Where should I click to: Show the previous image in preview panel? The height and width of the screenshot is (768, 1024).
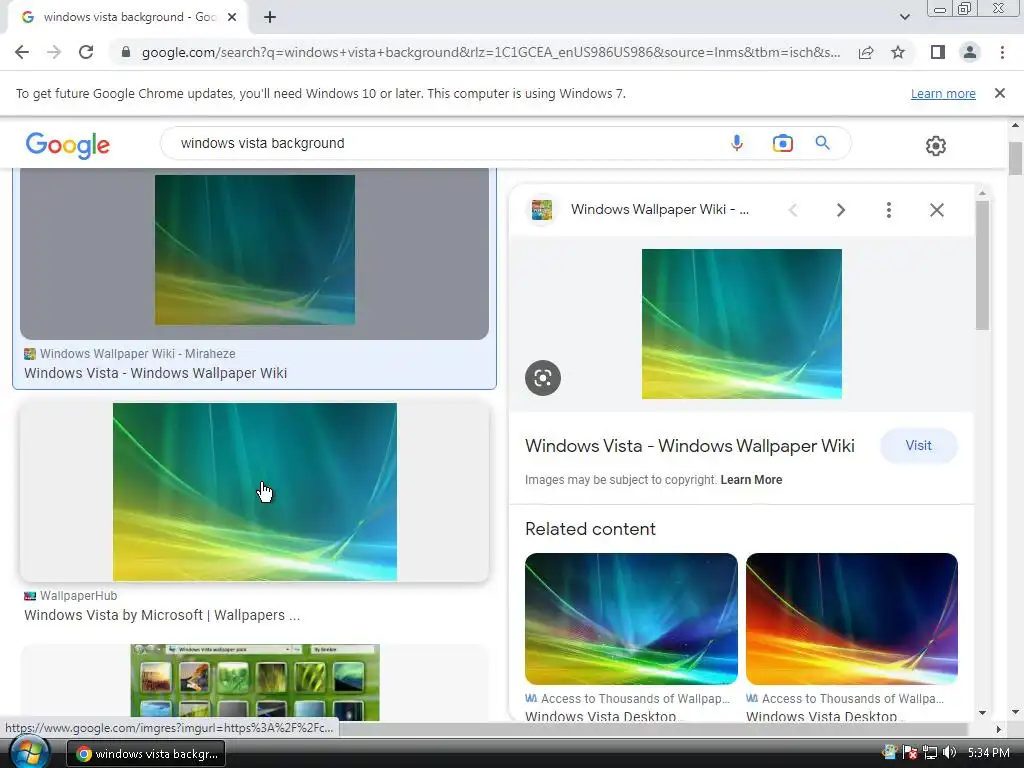tap(793, 210)
